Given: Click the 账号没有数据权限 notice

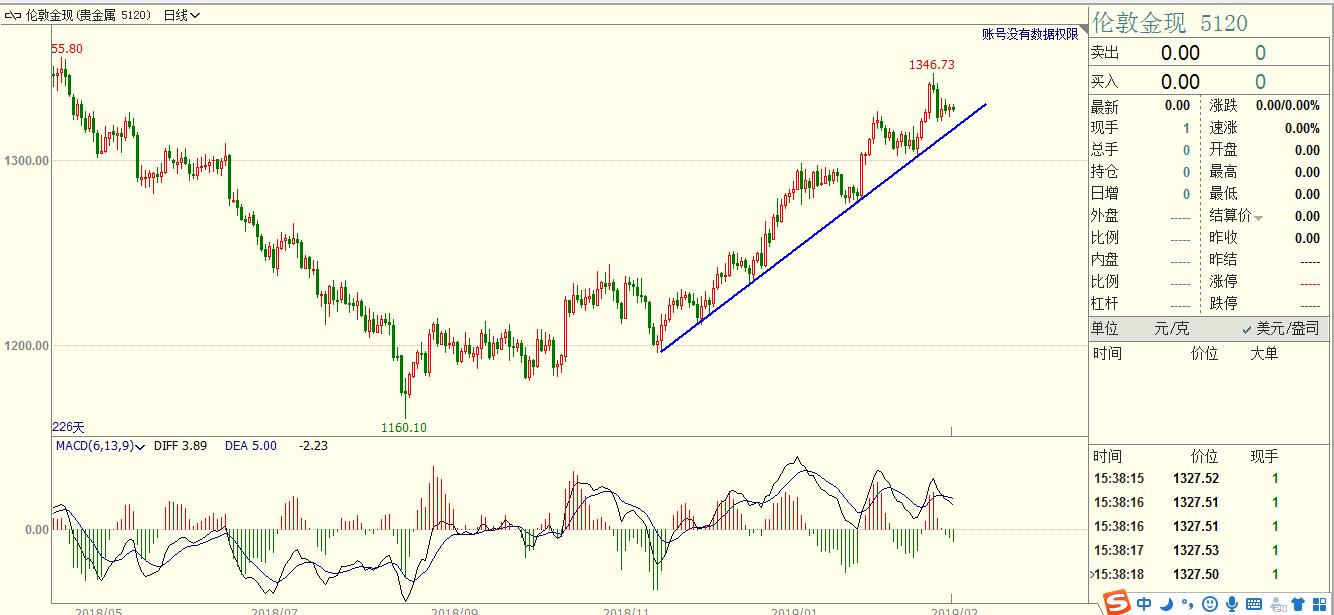Looking at the screenshot, I should [x=1030, y=34].
